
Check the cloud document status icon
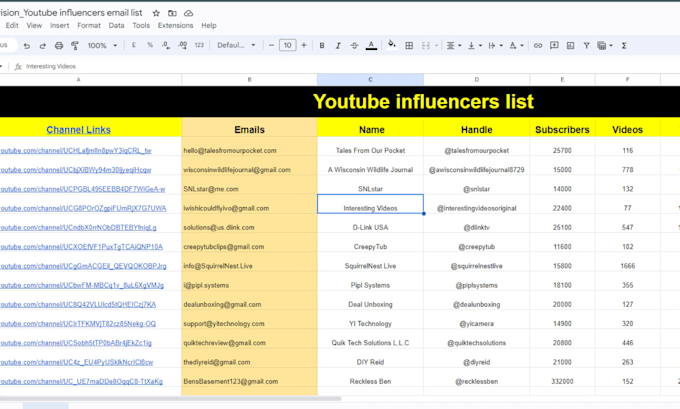click(188, 13)
